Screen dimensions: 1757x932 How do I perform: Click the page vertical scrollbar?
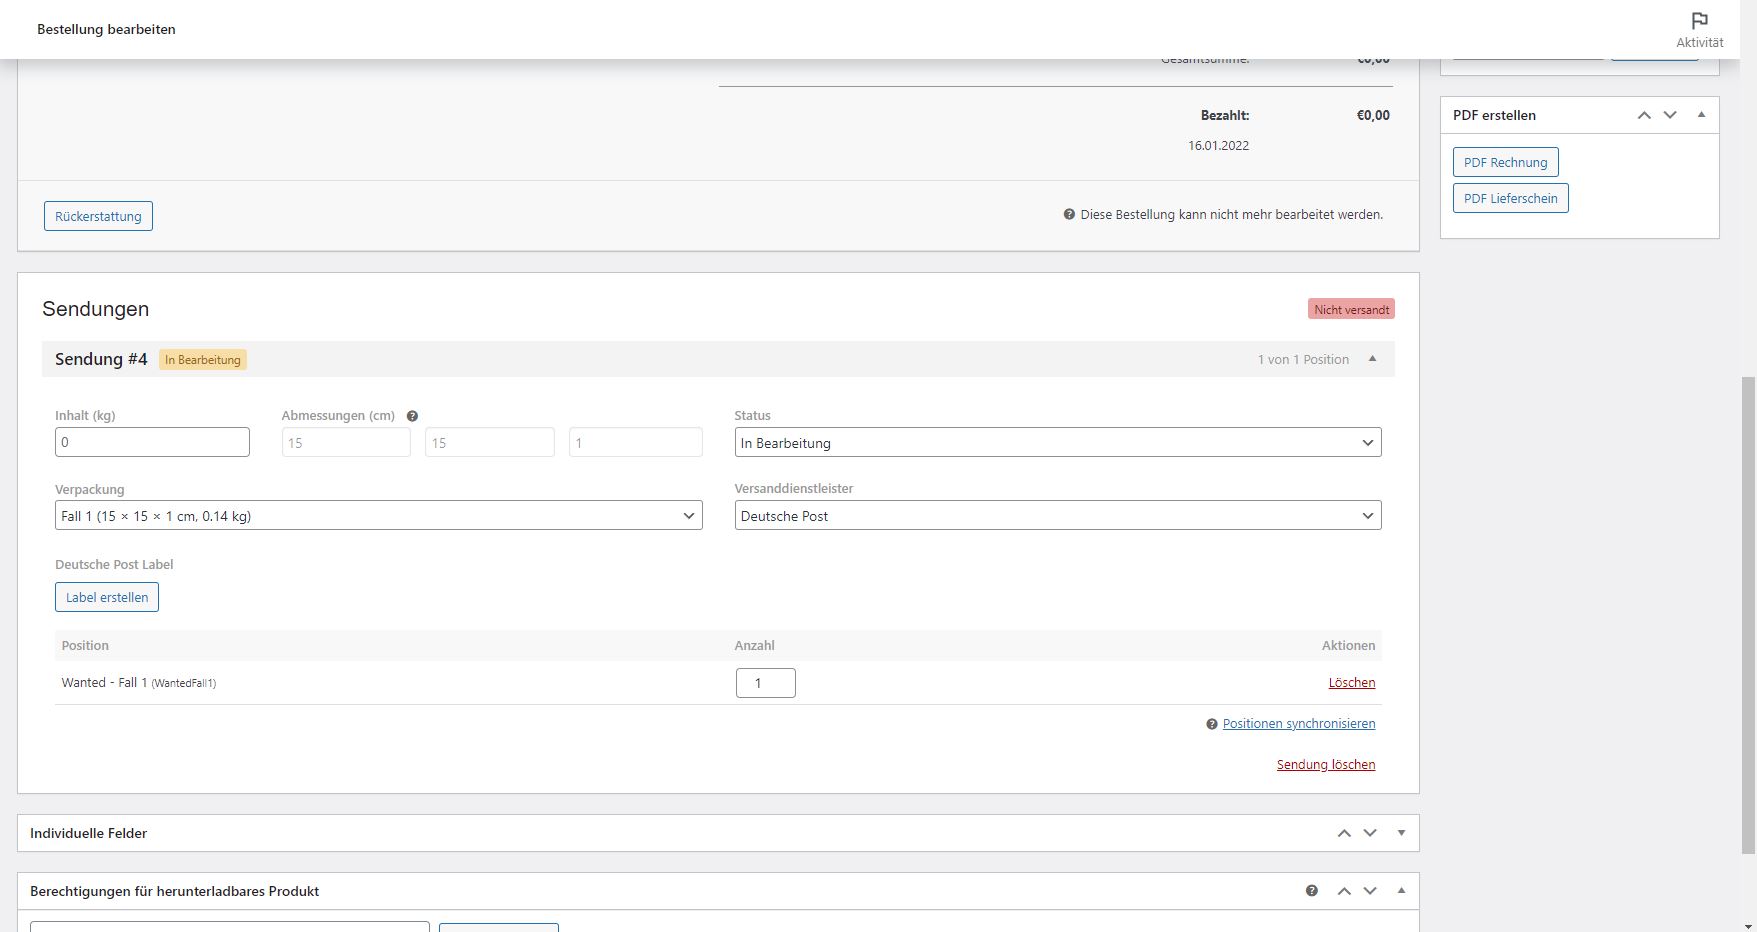1748,615
